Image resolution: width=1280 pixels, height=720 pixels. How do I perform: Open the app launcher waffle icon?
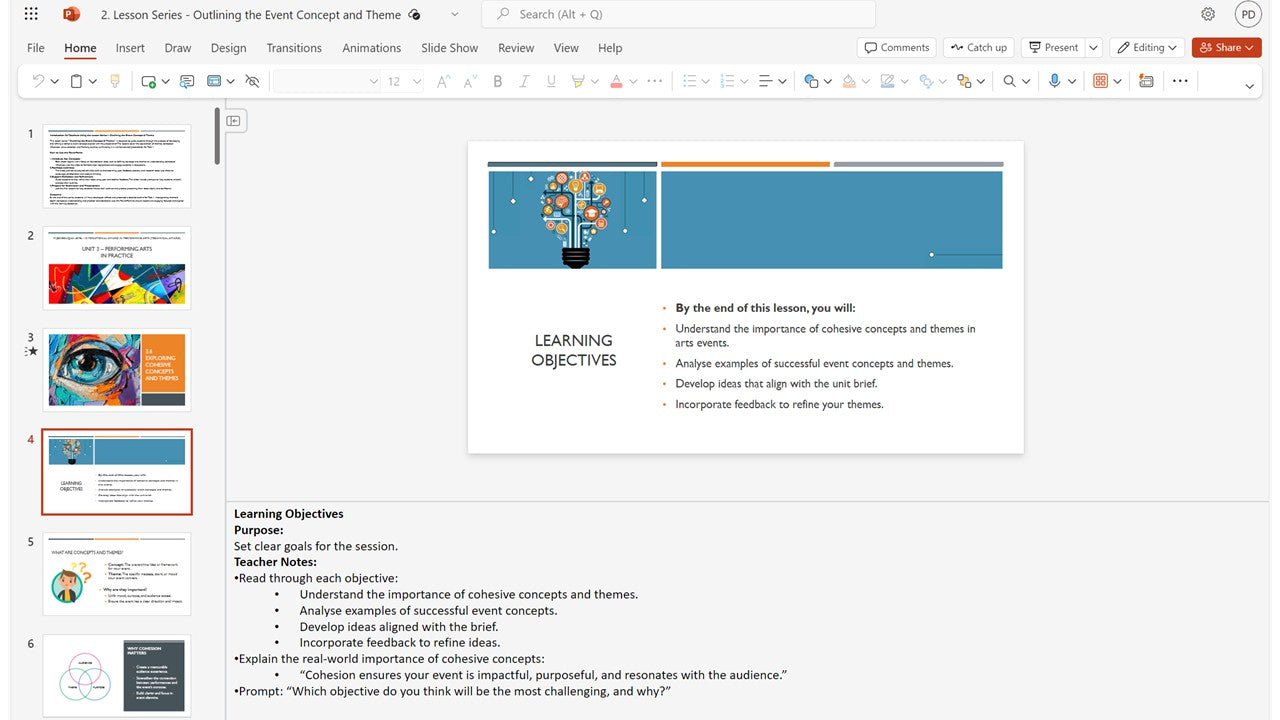(31, 14)
